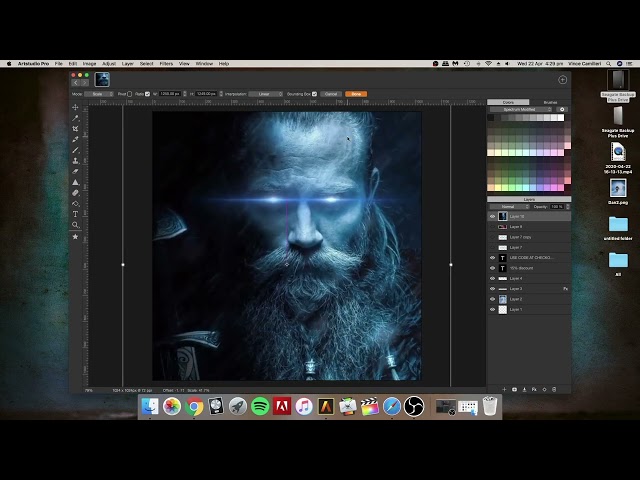Screen dimensions: 640x480
Task: Hide Layer 3 via eye icon
Action: [x=493, y=289]
